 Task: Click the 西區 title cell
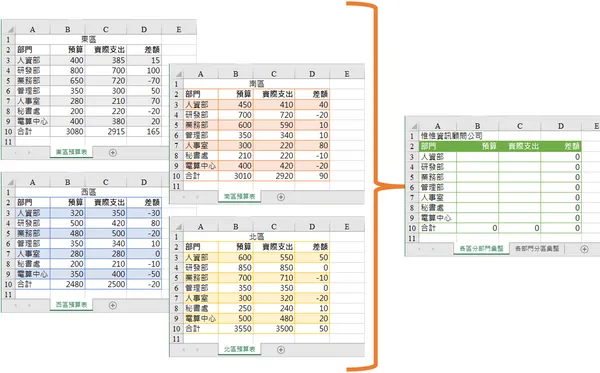coord(88,192)
